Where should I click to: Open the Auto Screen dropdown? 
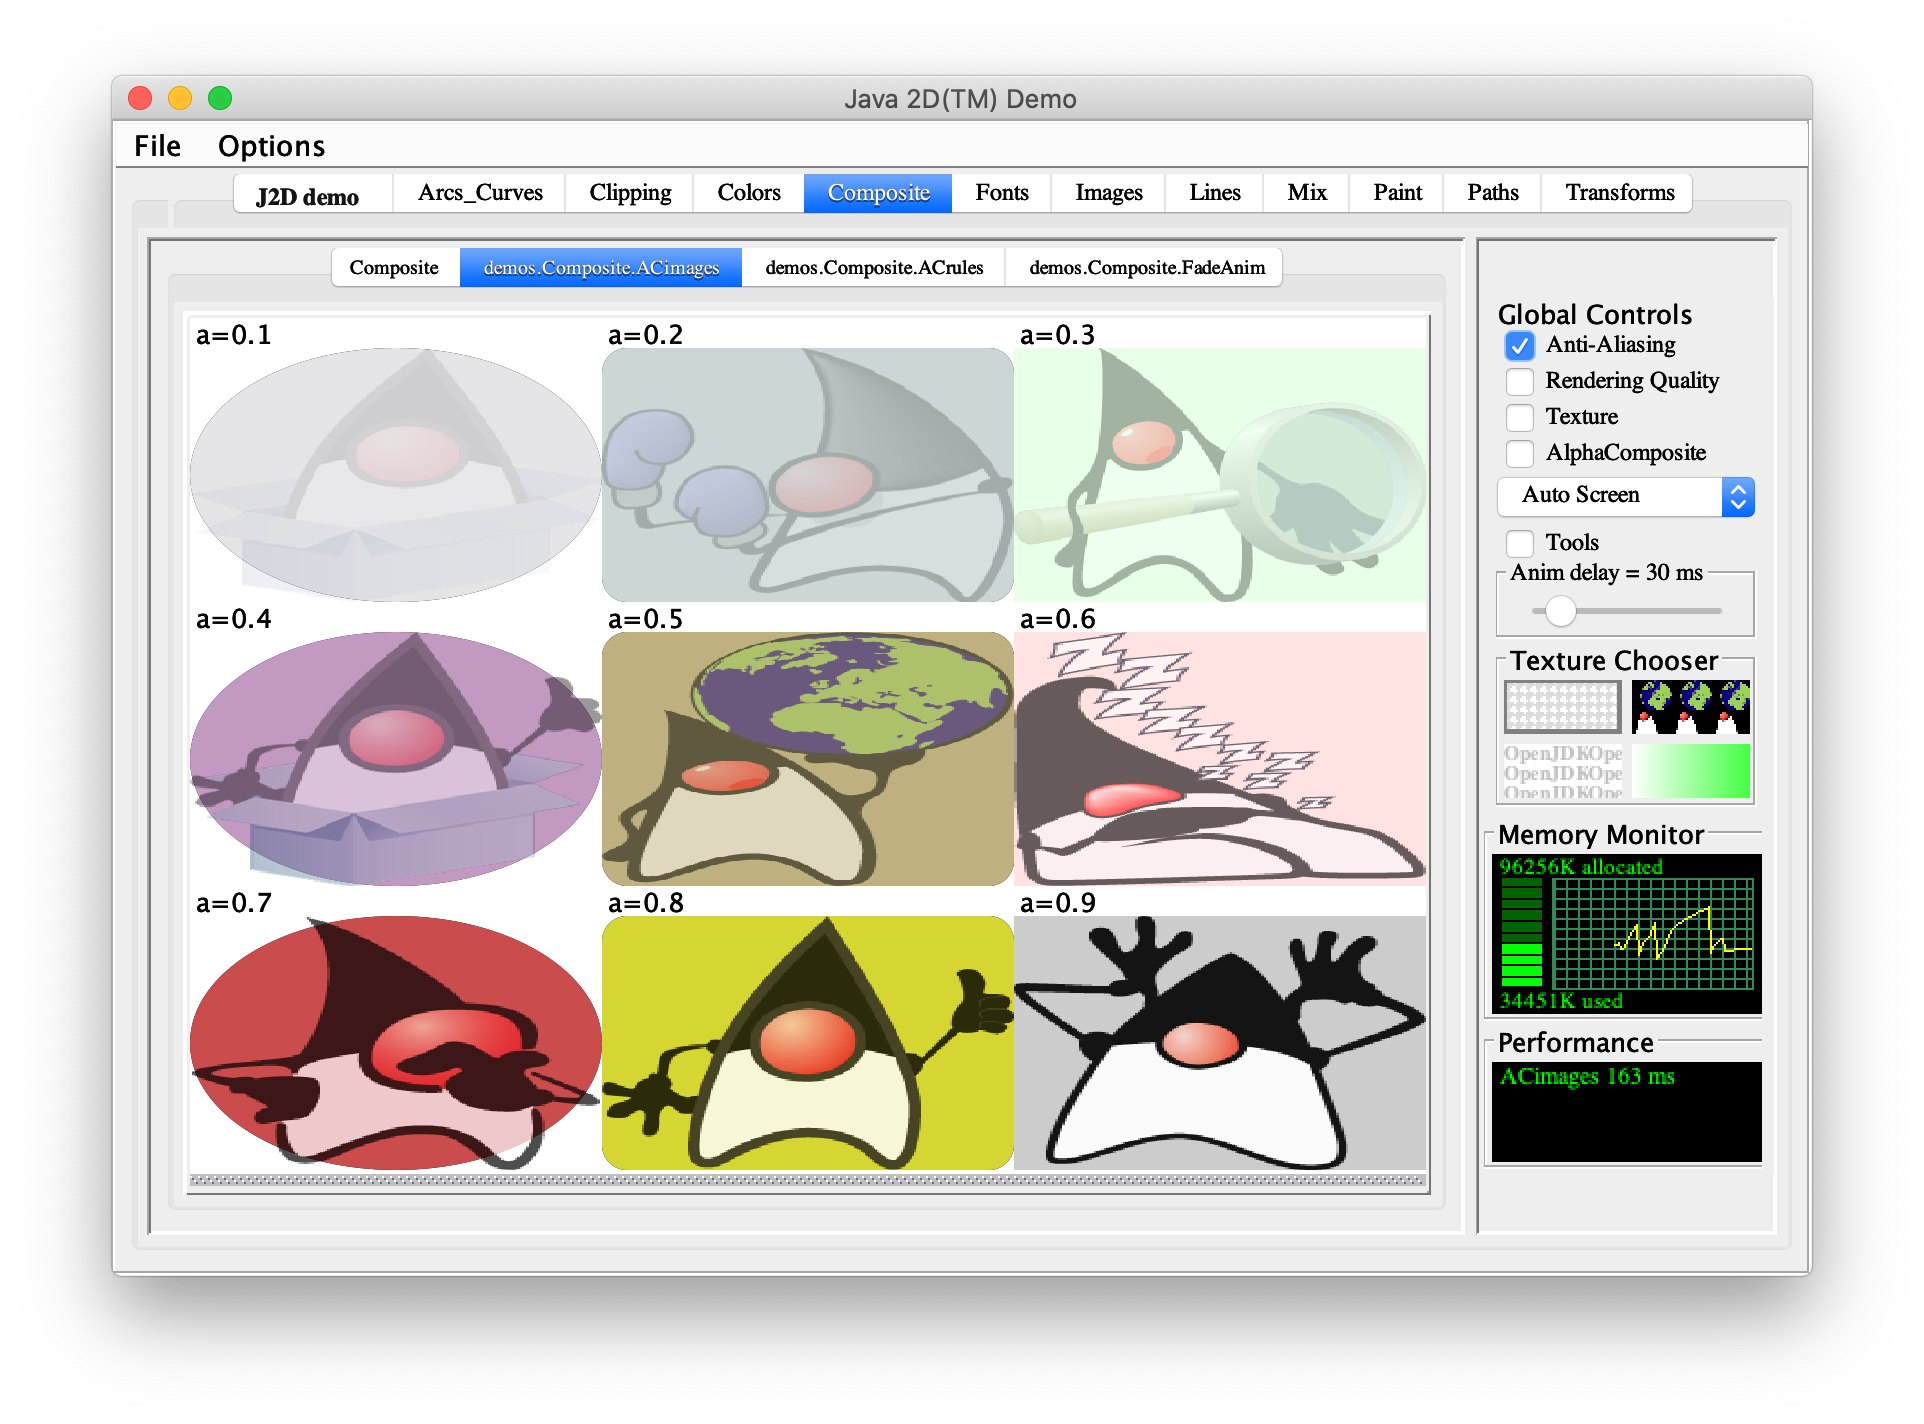(x=1625, y=496)
